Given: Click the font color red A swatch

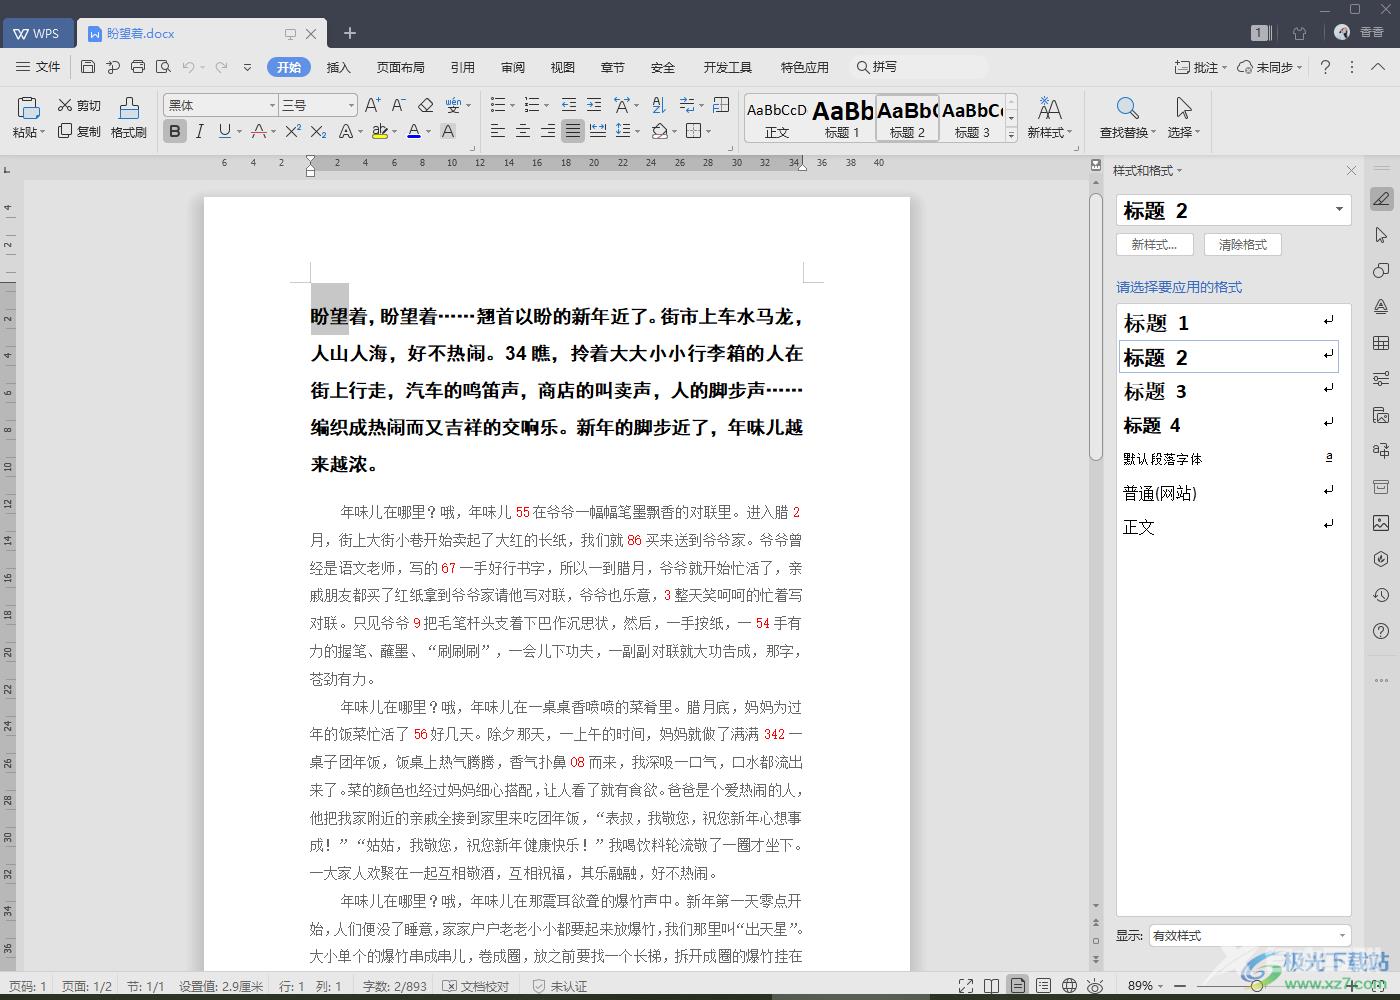Looking at the screenshot, I should coord(413,131).
